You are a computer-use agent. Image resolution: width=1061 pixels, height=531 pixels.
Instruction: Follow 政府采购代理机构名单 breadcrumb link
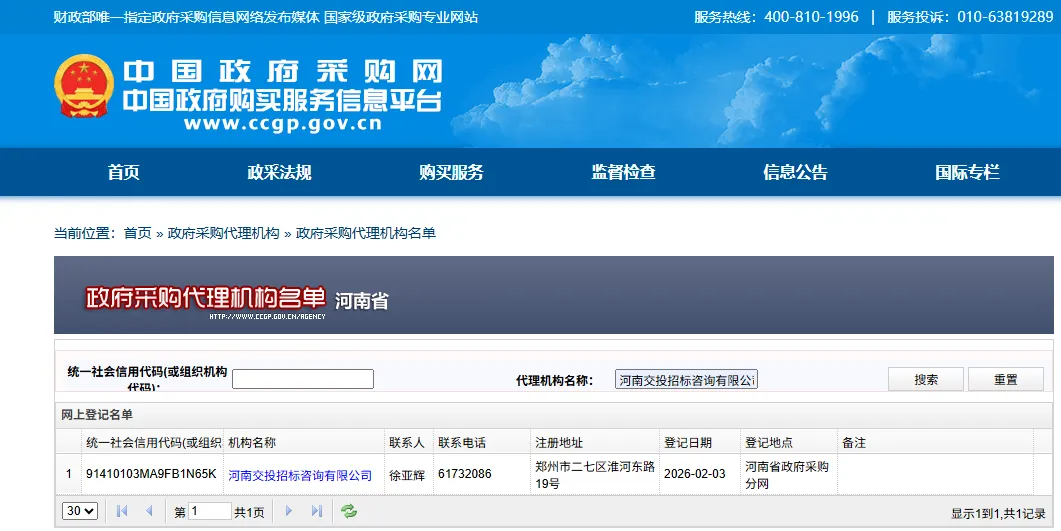point(365,233)
